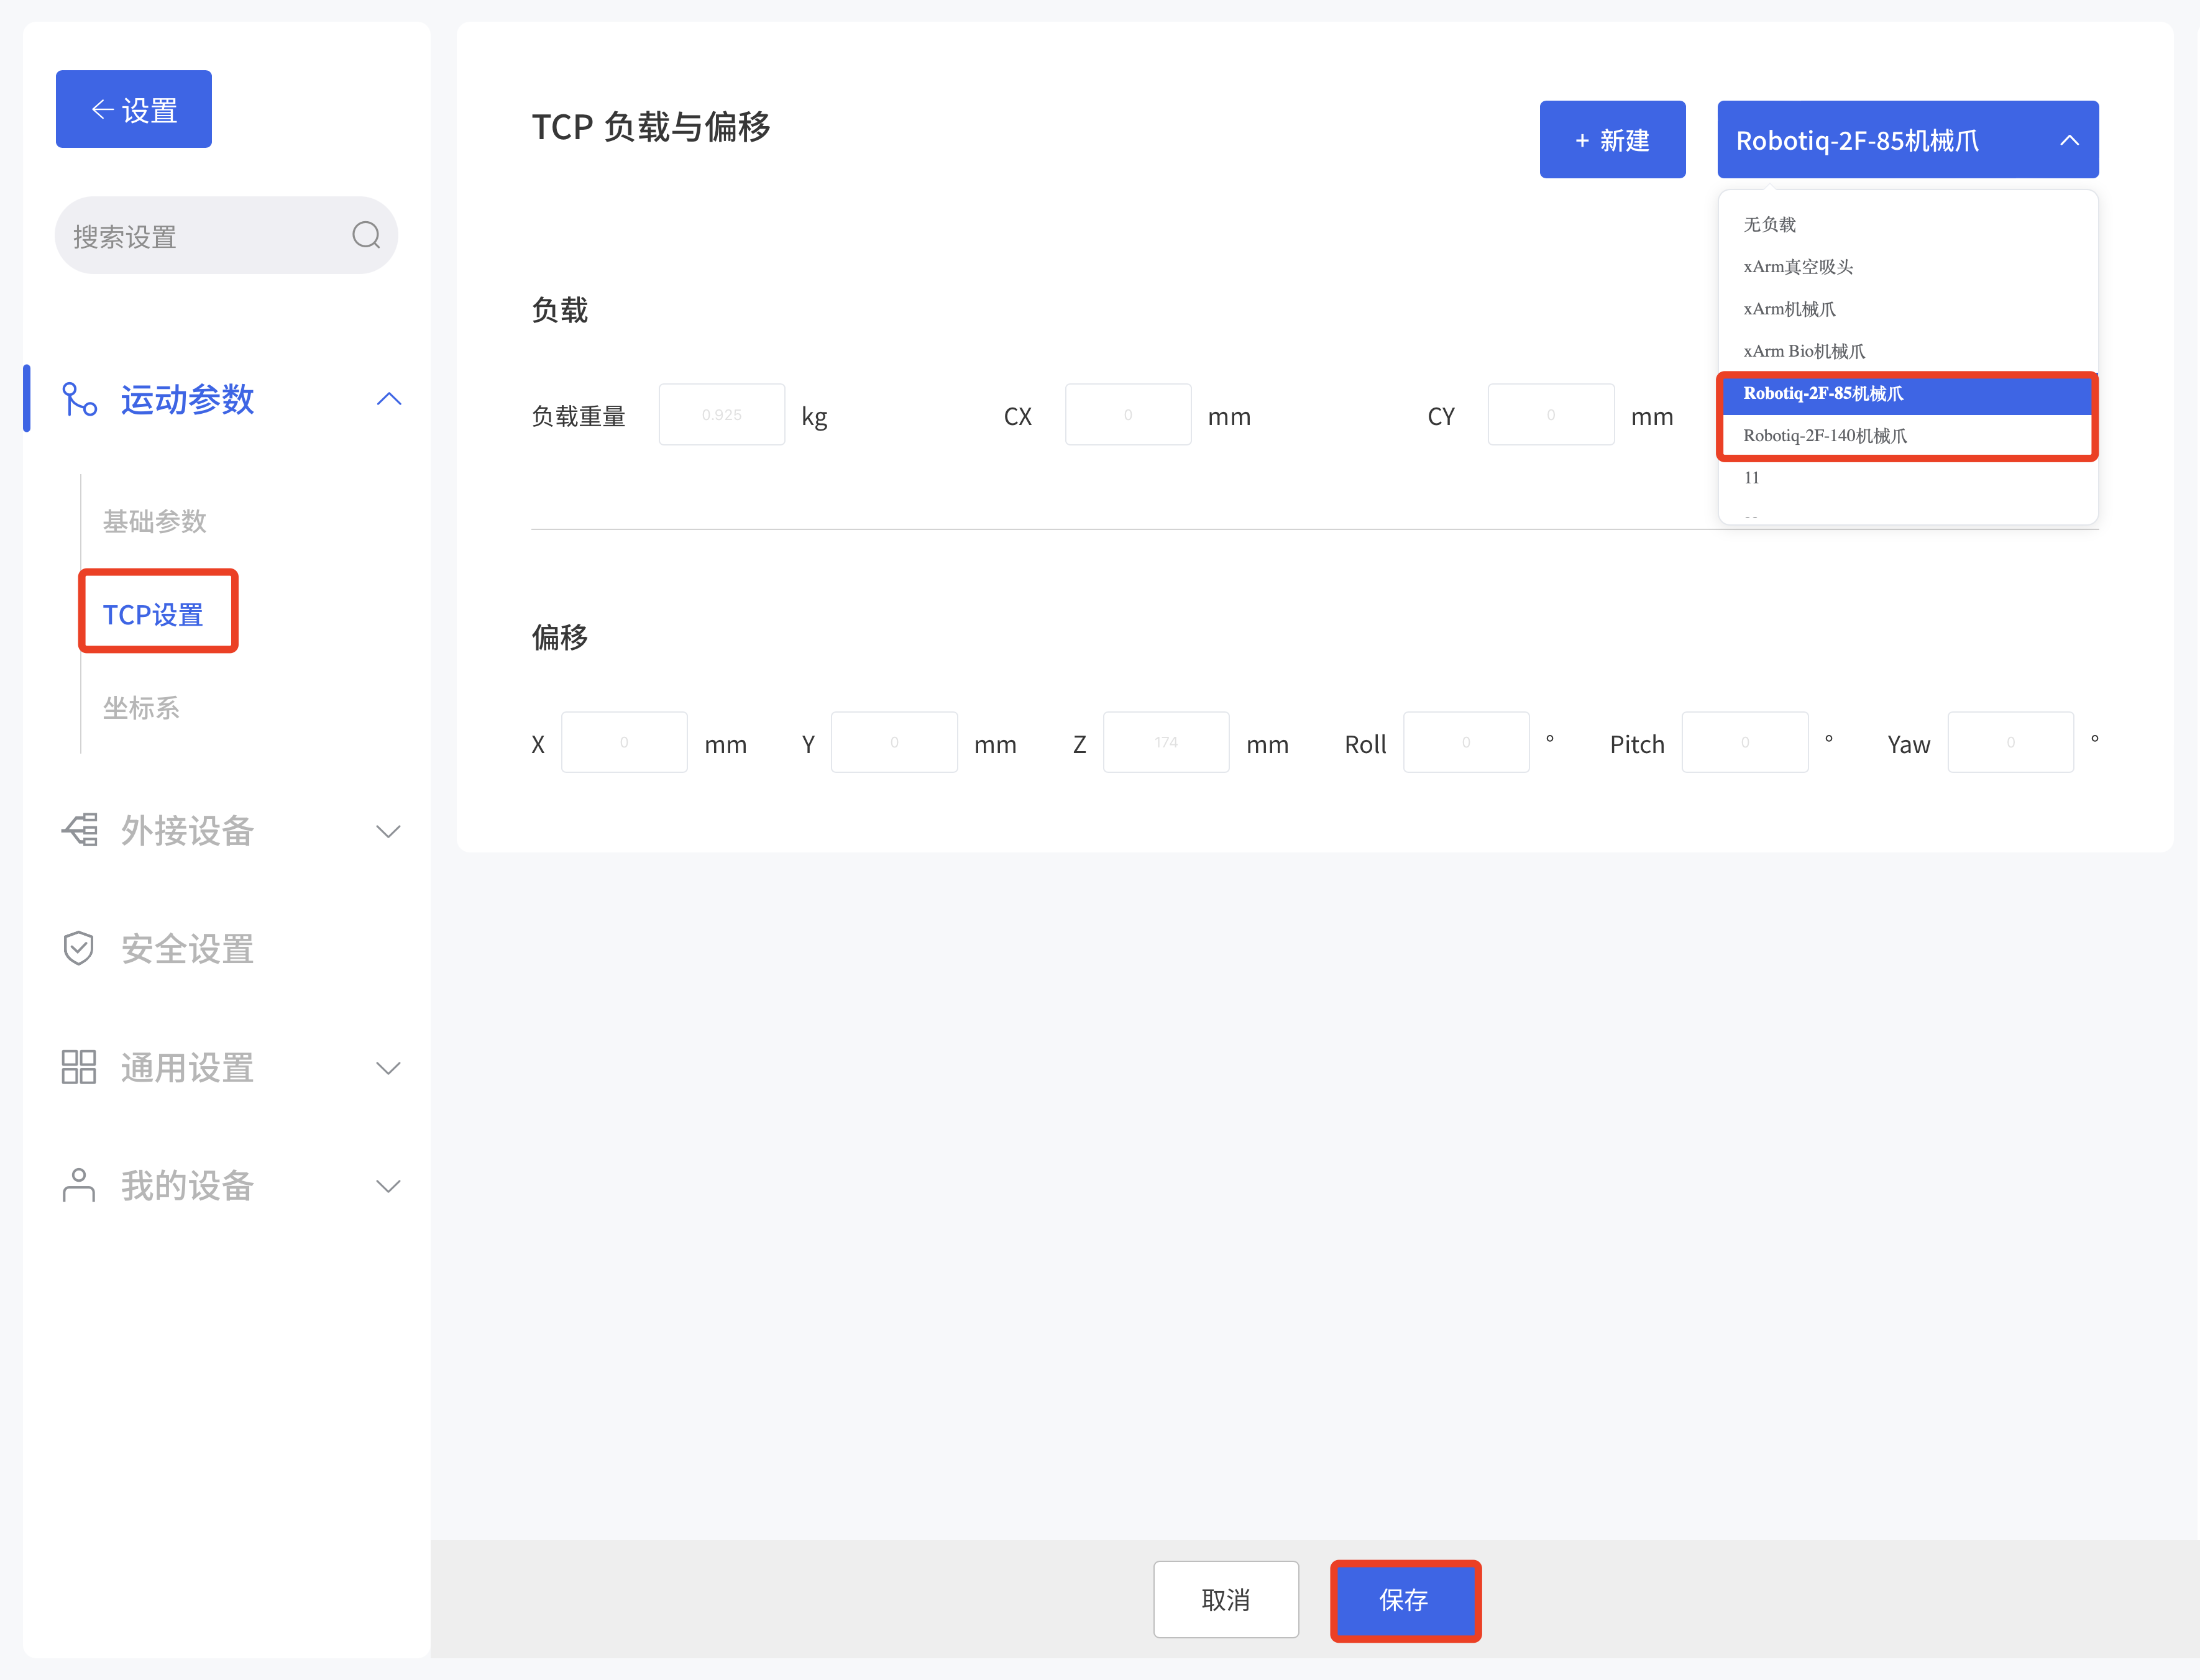Expand the 我的设备 section chevron
2200x1680 pixels.
click(x=388, y=1186)
